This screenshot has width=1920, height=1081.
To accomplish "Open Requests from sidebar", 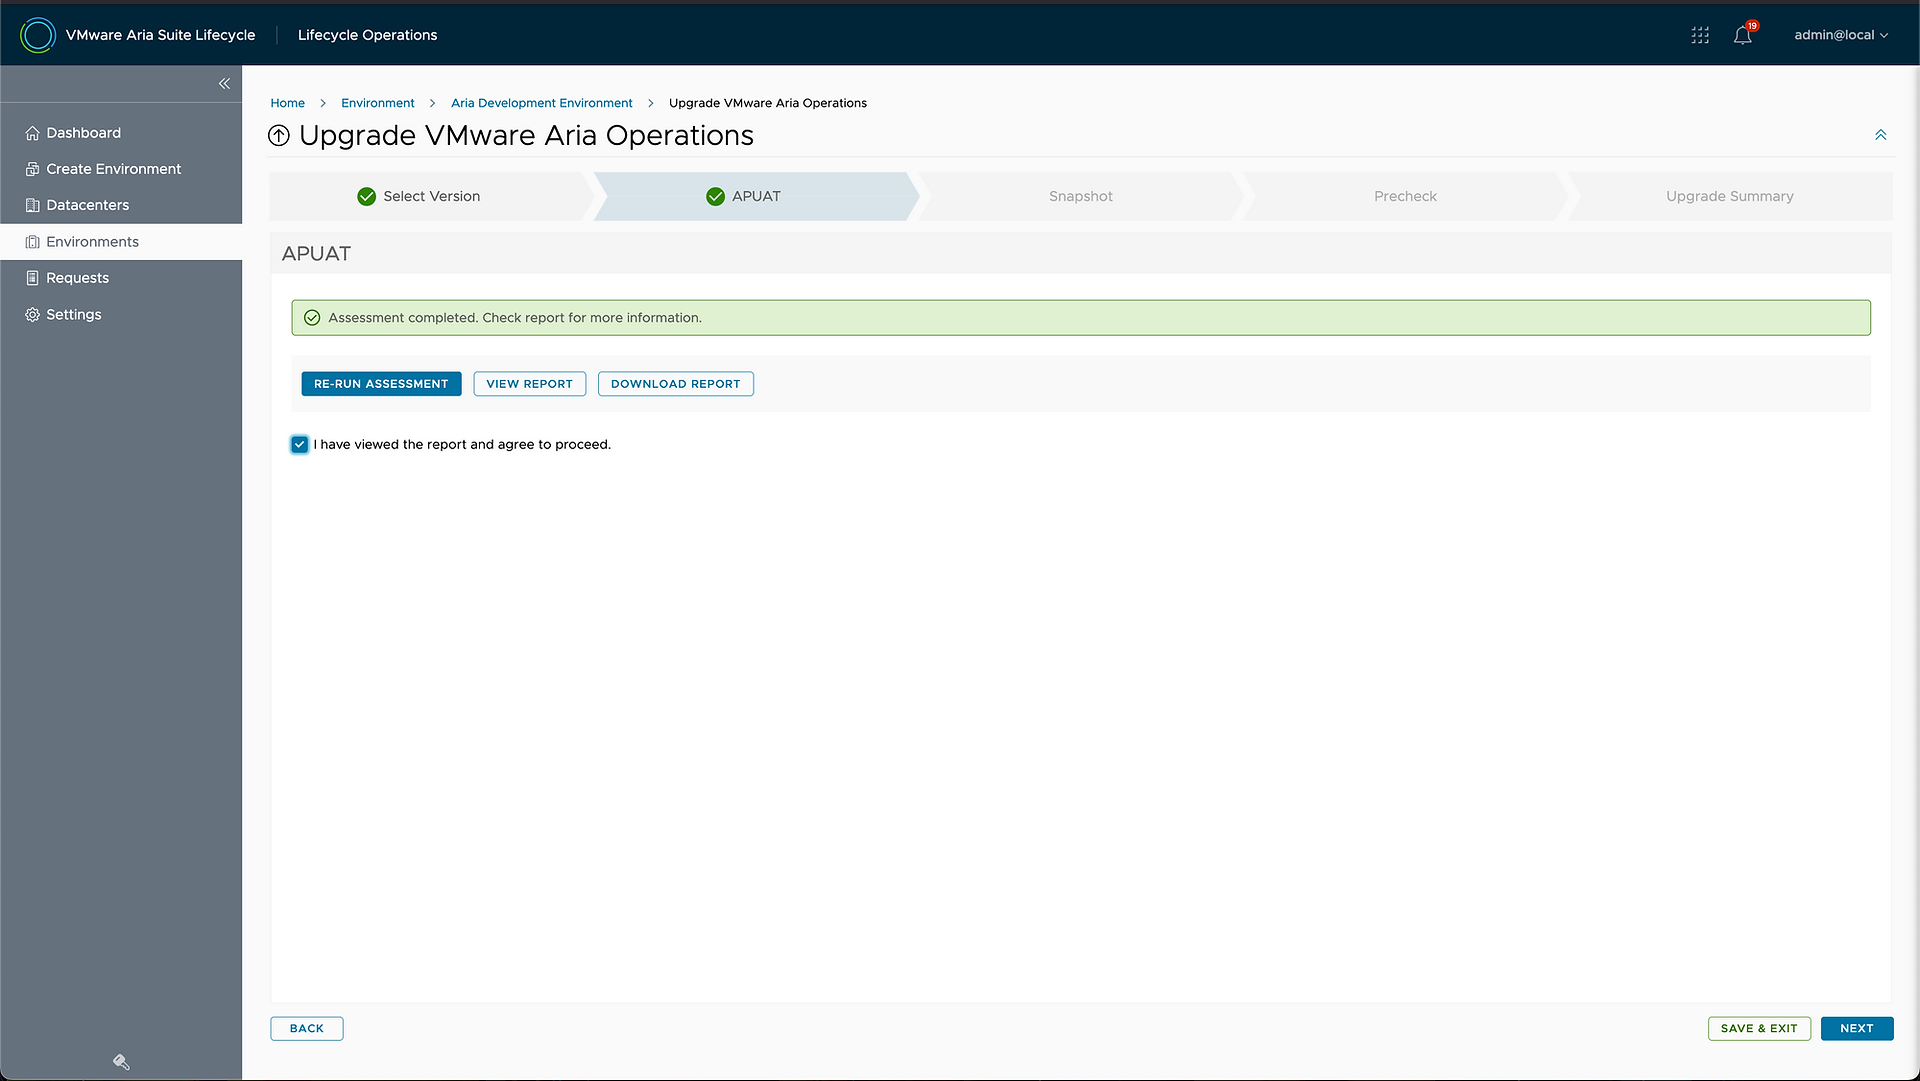I will tap(121, 278).
